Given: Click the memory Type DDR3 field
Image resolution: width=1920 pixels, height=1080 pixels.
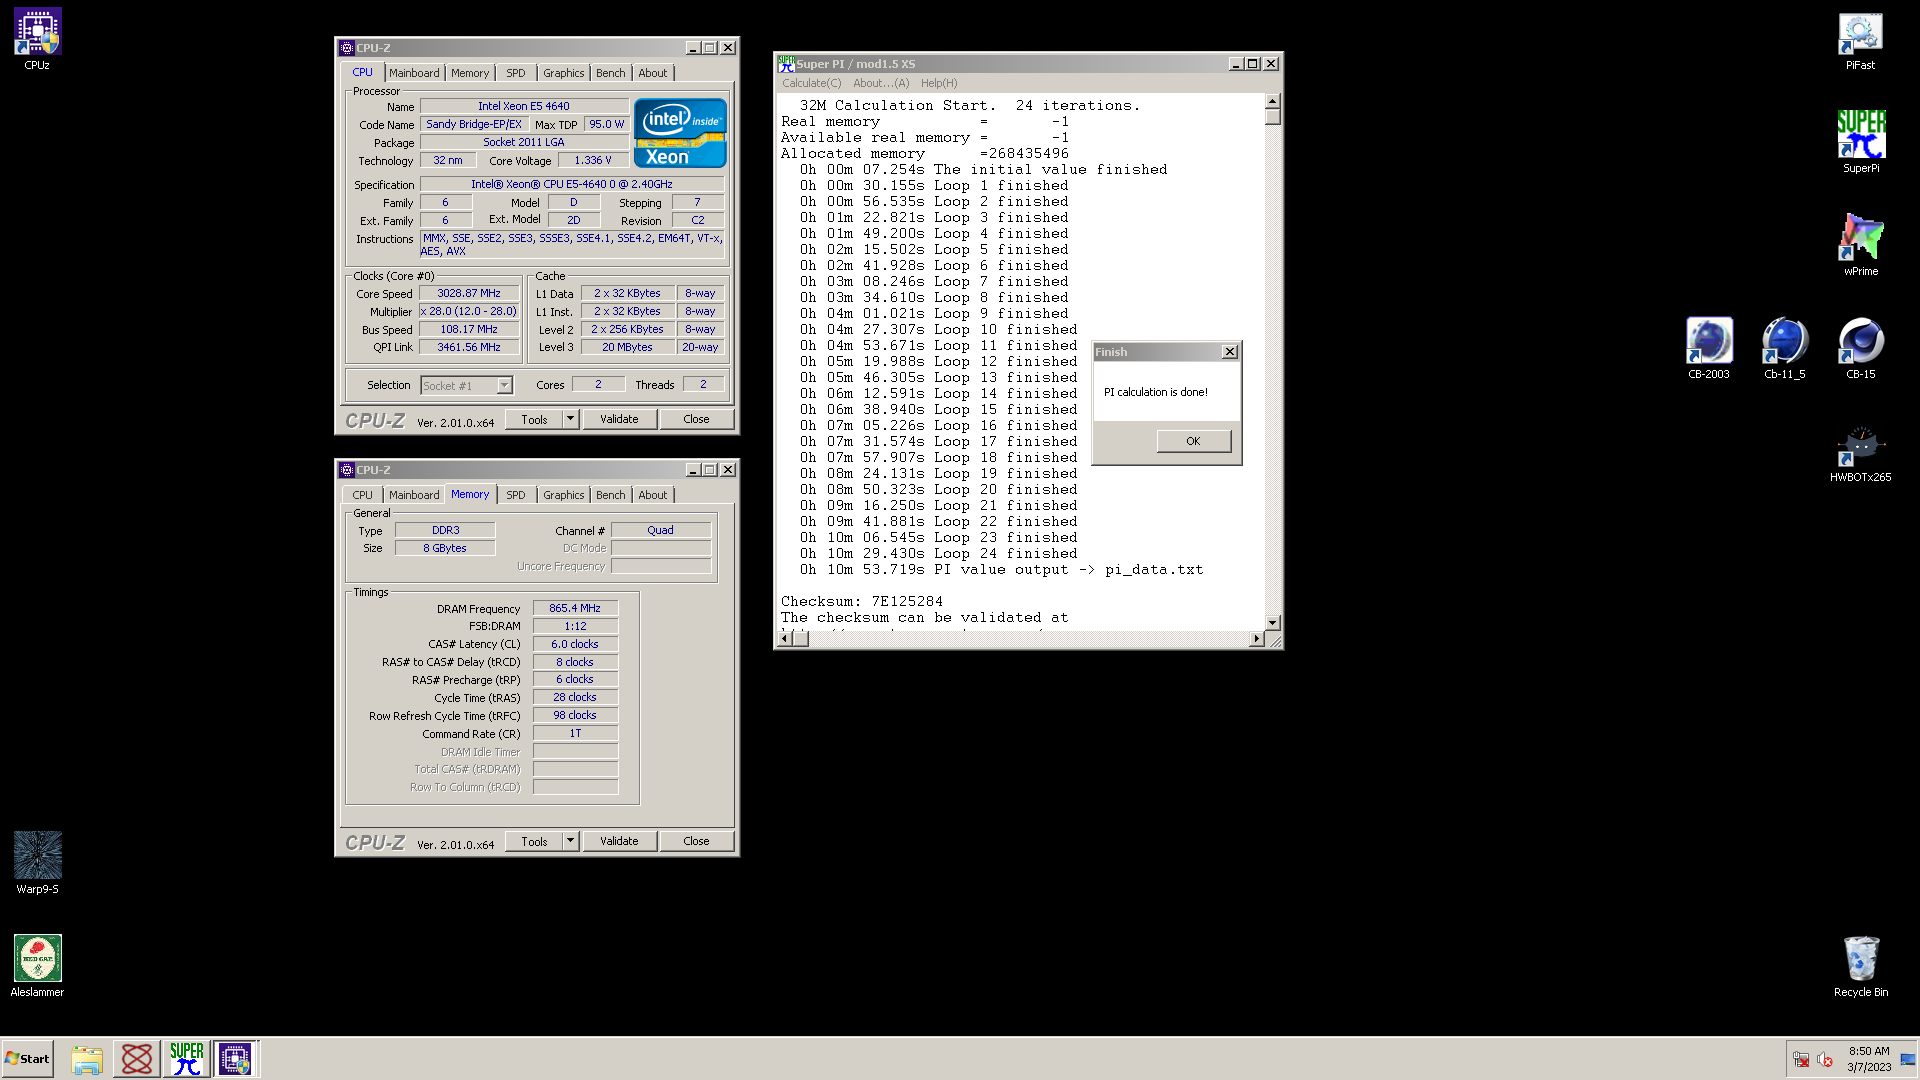Looking at the screenshot, I should point(445,530).
